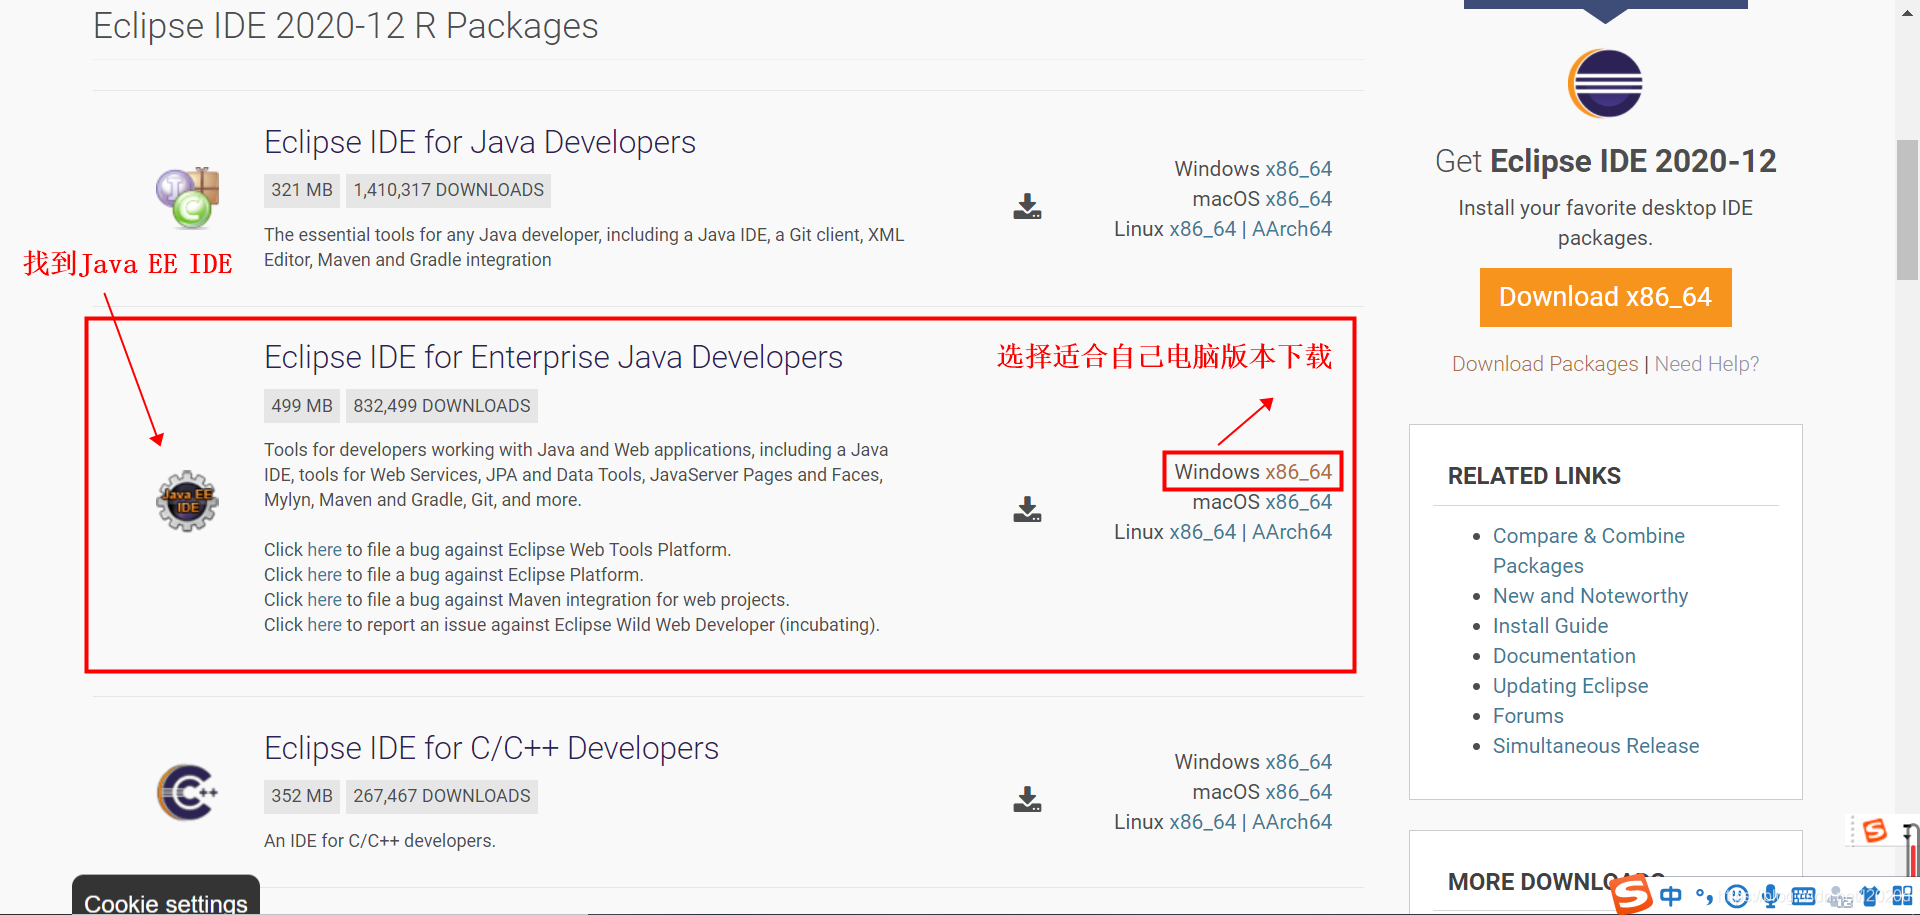Image resolution: width=1920 pixels, height=915 pixels.
Task: Open Sogou toolbox grid icon
Action: [1902, 896]
